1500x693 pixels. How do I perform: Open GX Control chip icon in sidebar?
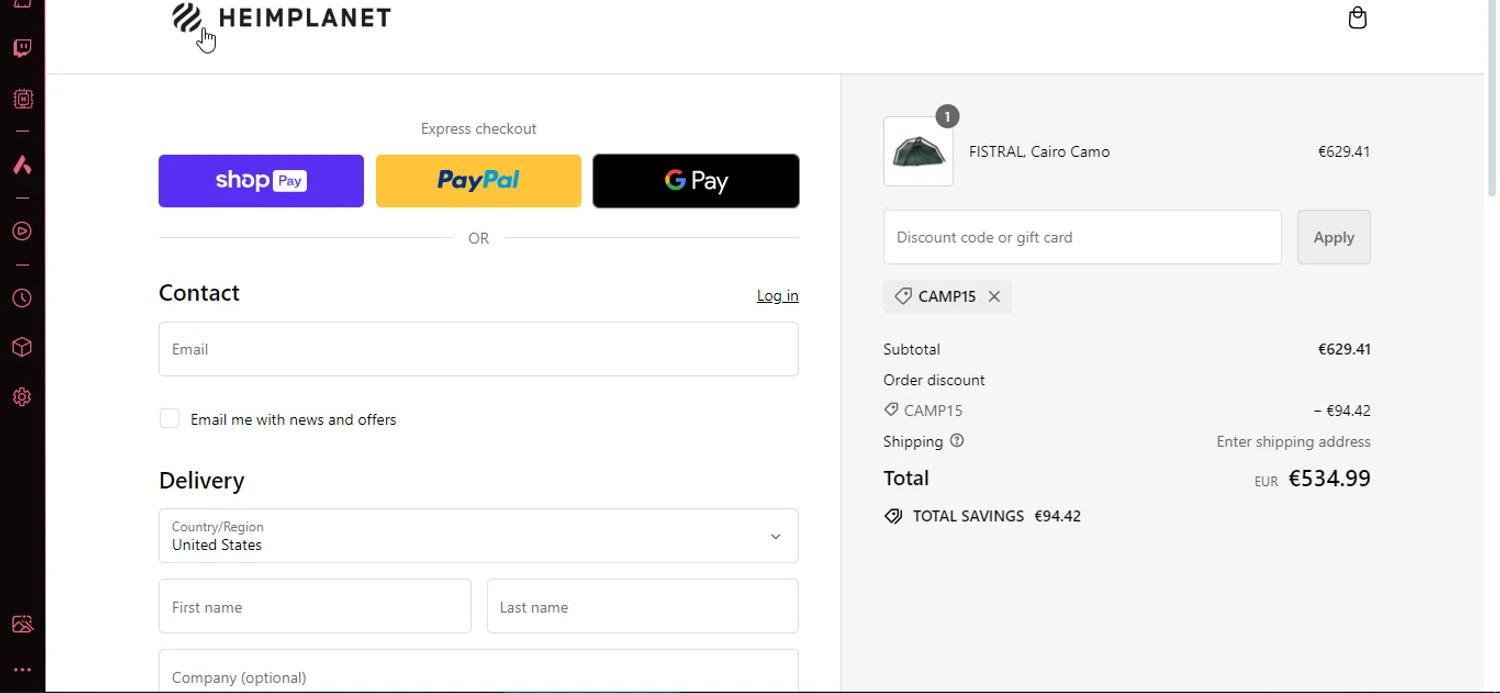click(x=22, y=99)
